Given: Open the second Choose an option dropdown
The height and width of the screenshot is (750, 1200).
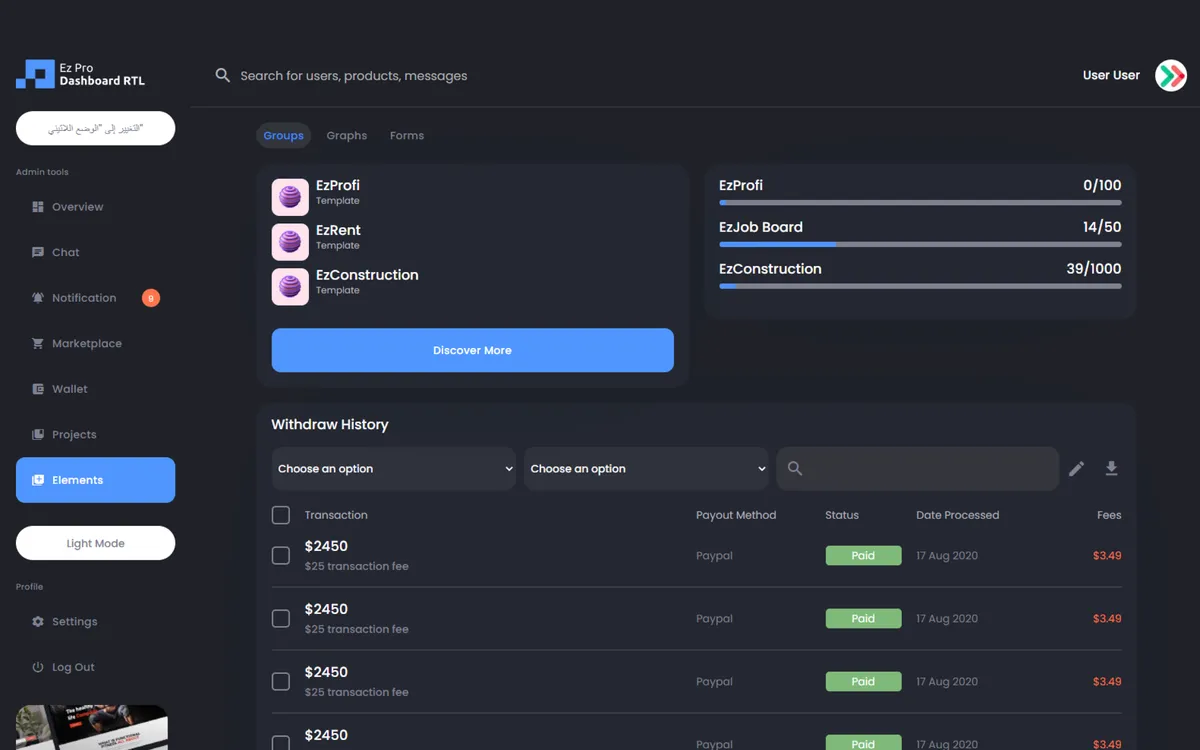Looking at the screenshot, I should click(646, 469).
